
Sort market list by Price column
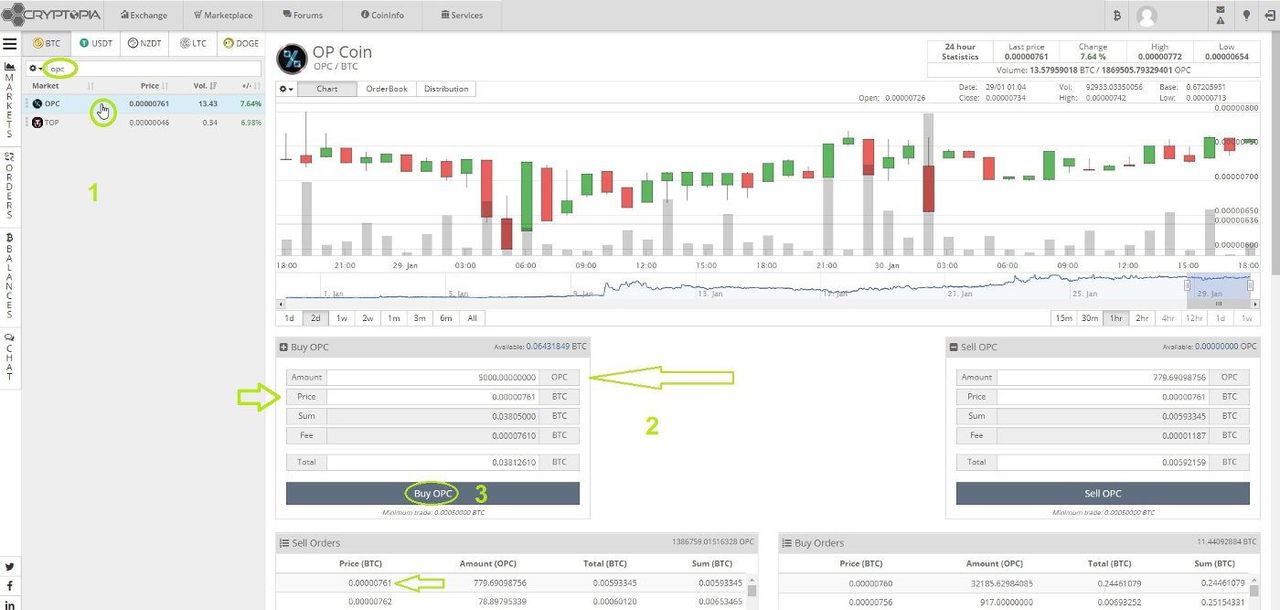tap(154, 86)
